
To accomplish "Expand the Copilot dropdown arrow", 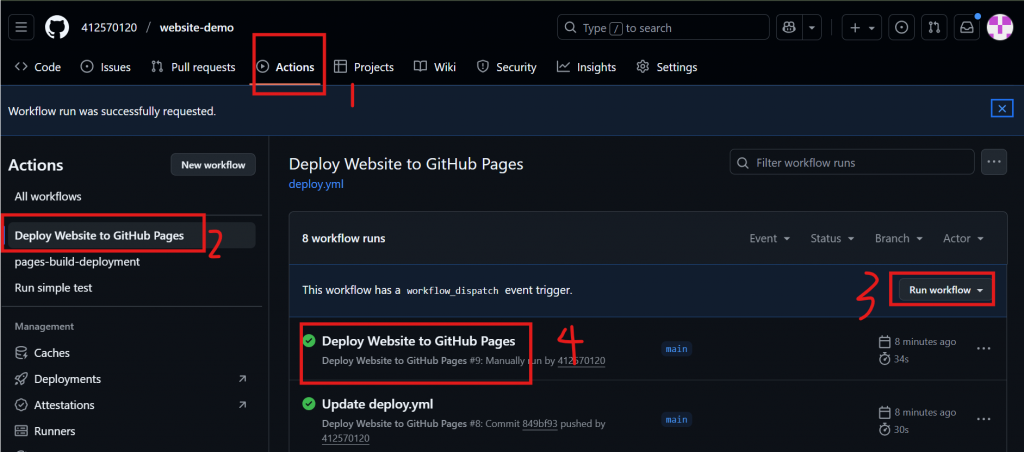I will coord(812,27).
